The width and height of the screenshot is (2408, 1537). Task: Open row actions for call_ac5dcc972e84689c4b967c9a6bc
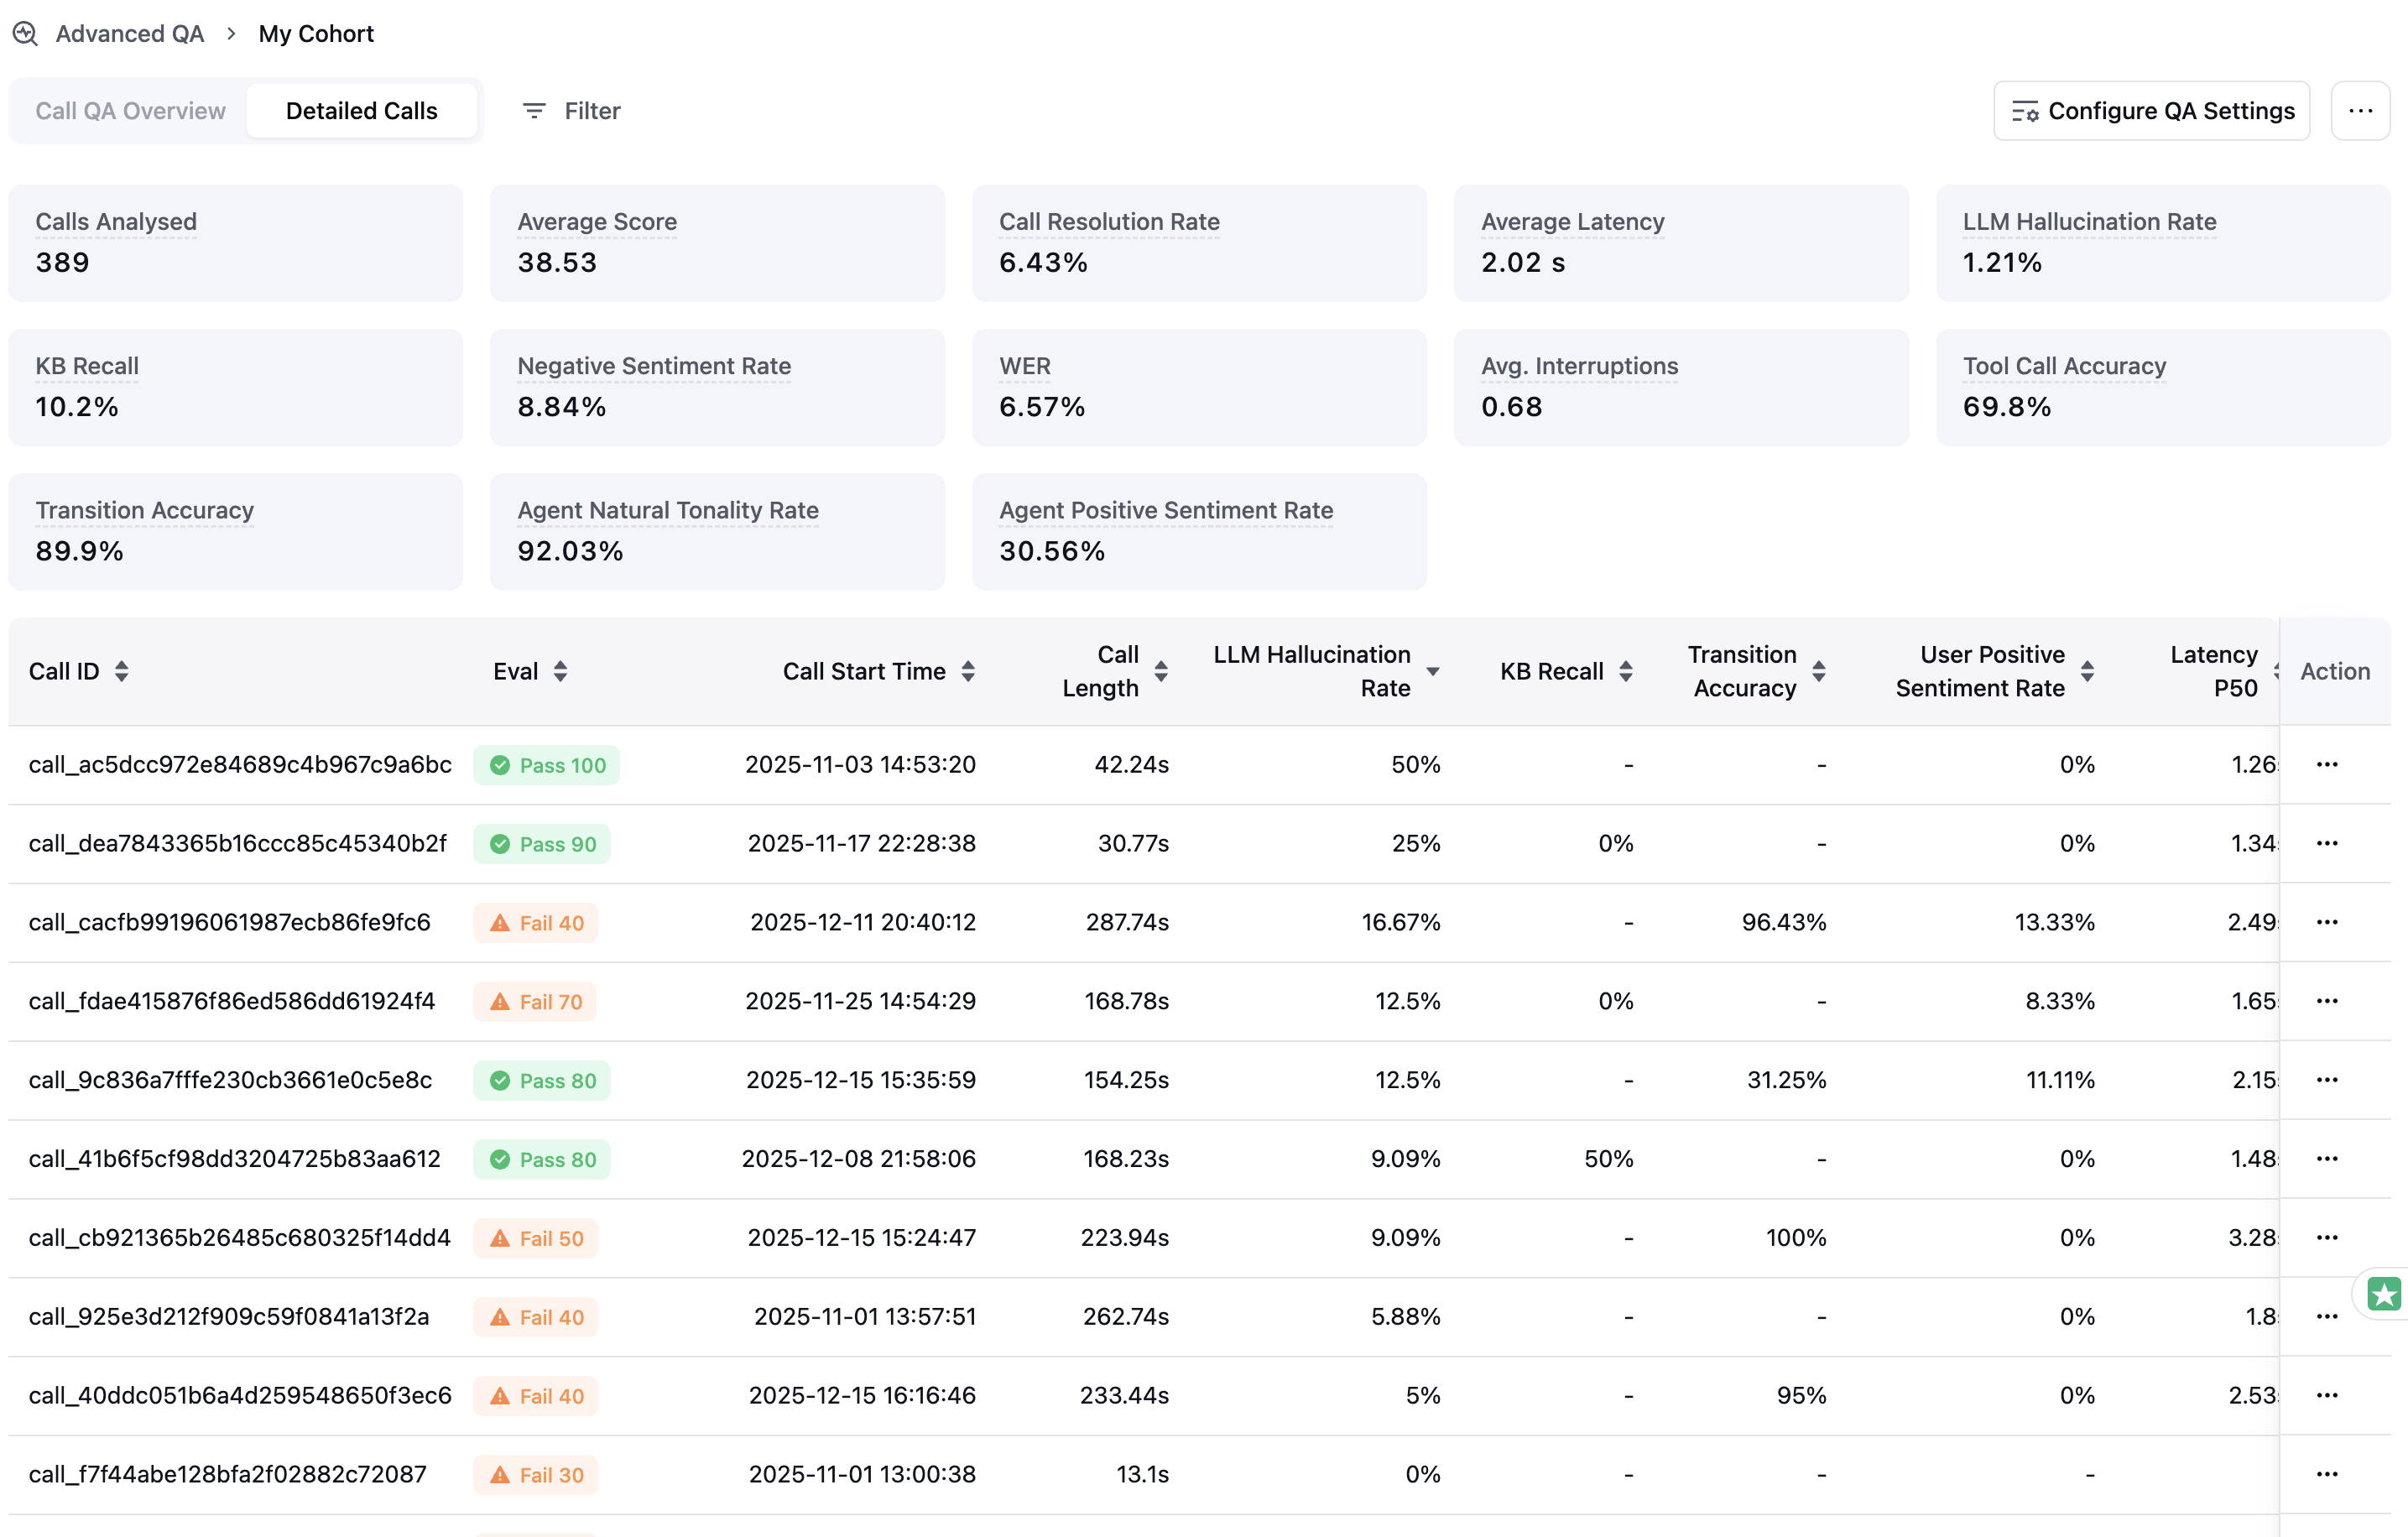[2327, 764]
